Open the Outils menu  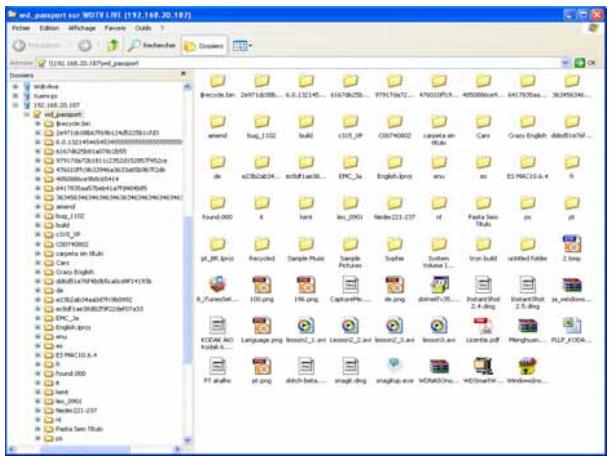pyautogui.click(x=143, y=28)
